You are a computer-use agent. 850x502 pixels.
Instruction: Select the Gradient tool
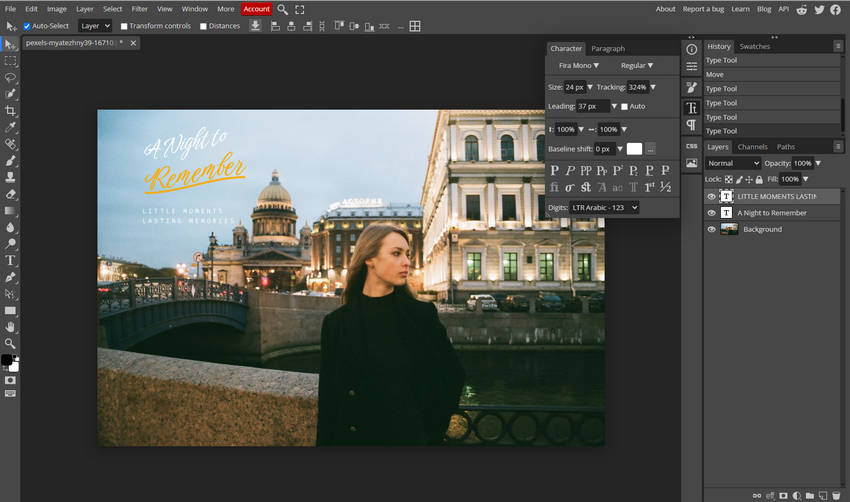(x=10, y=210)
